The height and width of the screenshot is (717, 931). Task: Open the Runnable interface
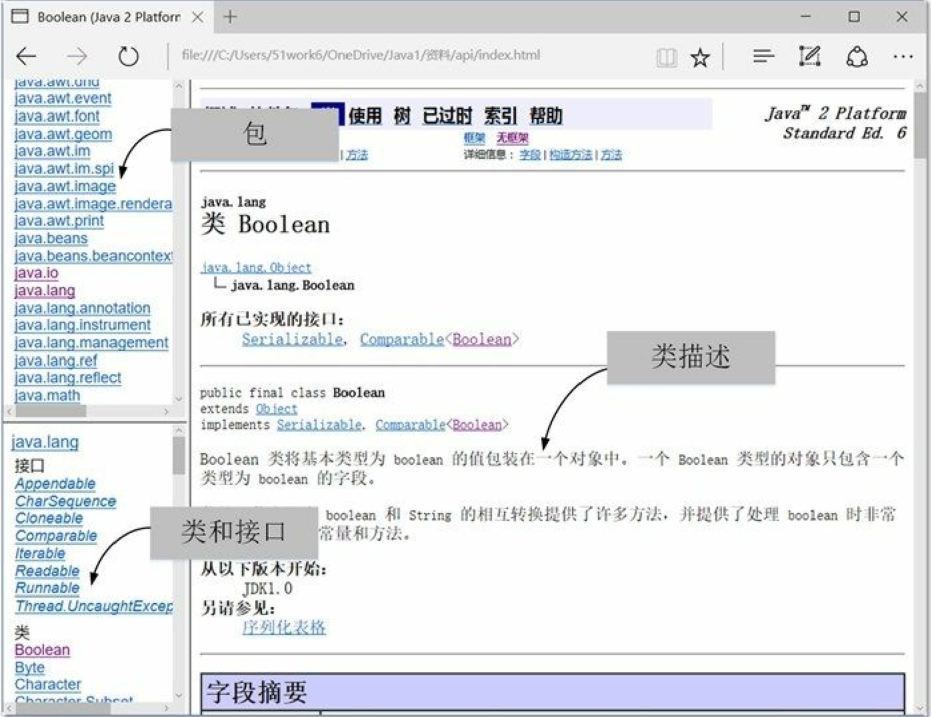(48, 588)
